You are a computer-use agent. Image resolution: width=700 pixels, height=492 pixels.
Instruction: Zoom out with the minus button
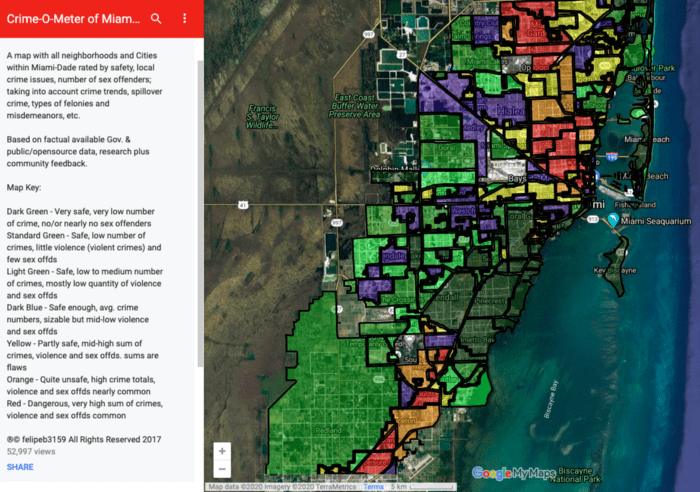click(x=222, y=469)
